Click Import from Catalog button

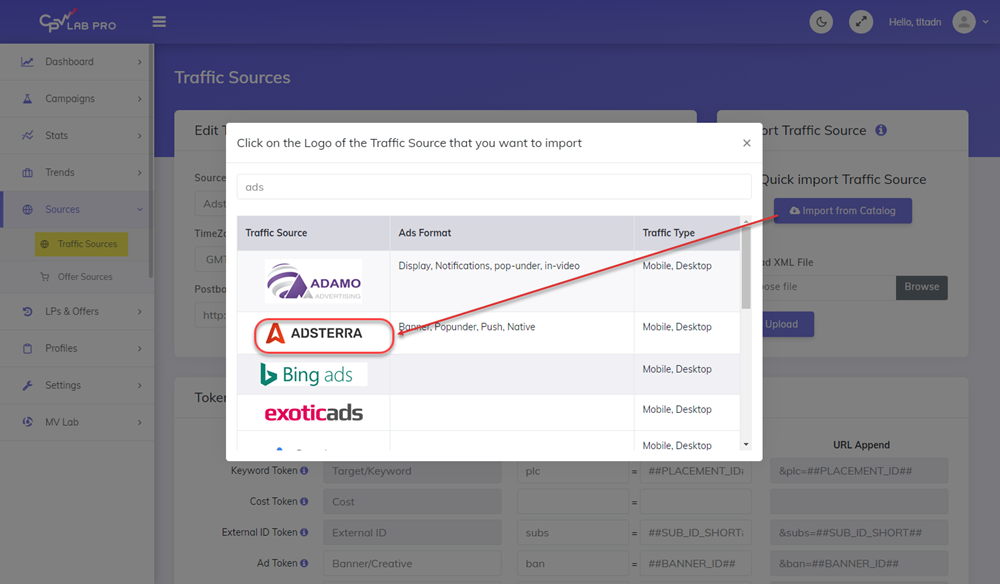[842, 210]
